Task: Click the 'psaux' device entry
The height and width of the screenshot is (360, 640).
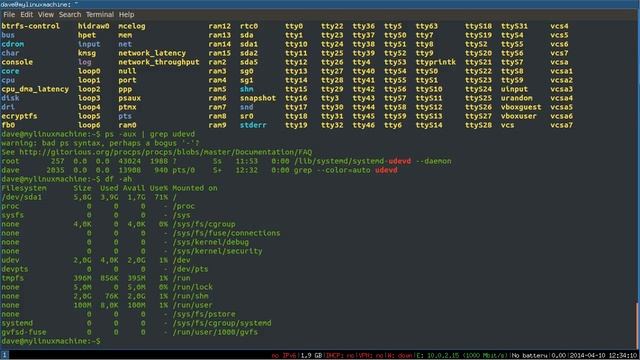Action: [x=129, y=98]
